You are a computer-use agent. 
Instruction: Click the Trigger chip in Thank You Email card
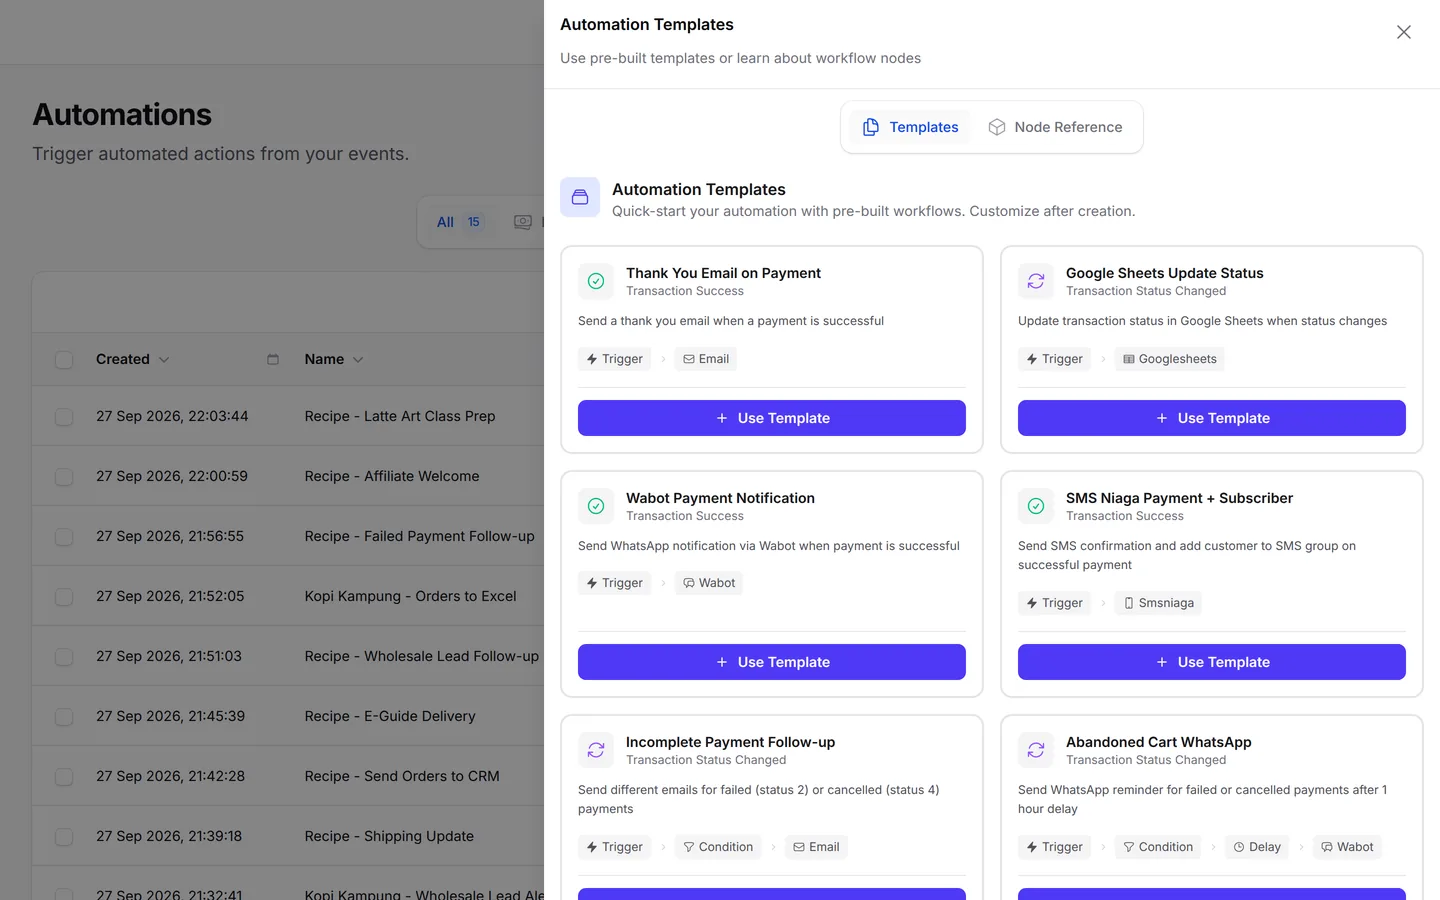click(x=614, y=359)
